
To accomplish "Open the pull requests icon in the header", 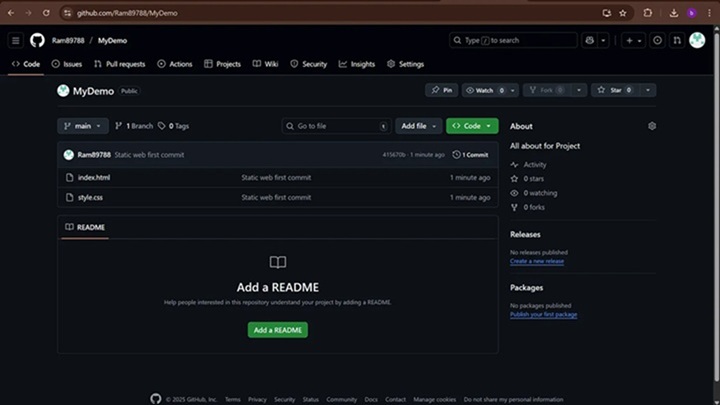I will pyautogui.click(x=677, y=40).
